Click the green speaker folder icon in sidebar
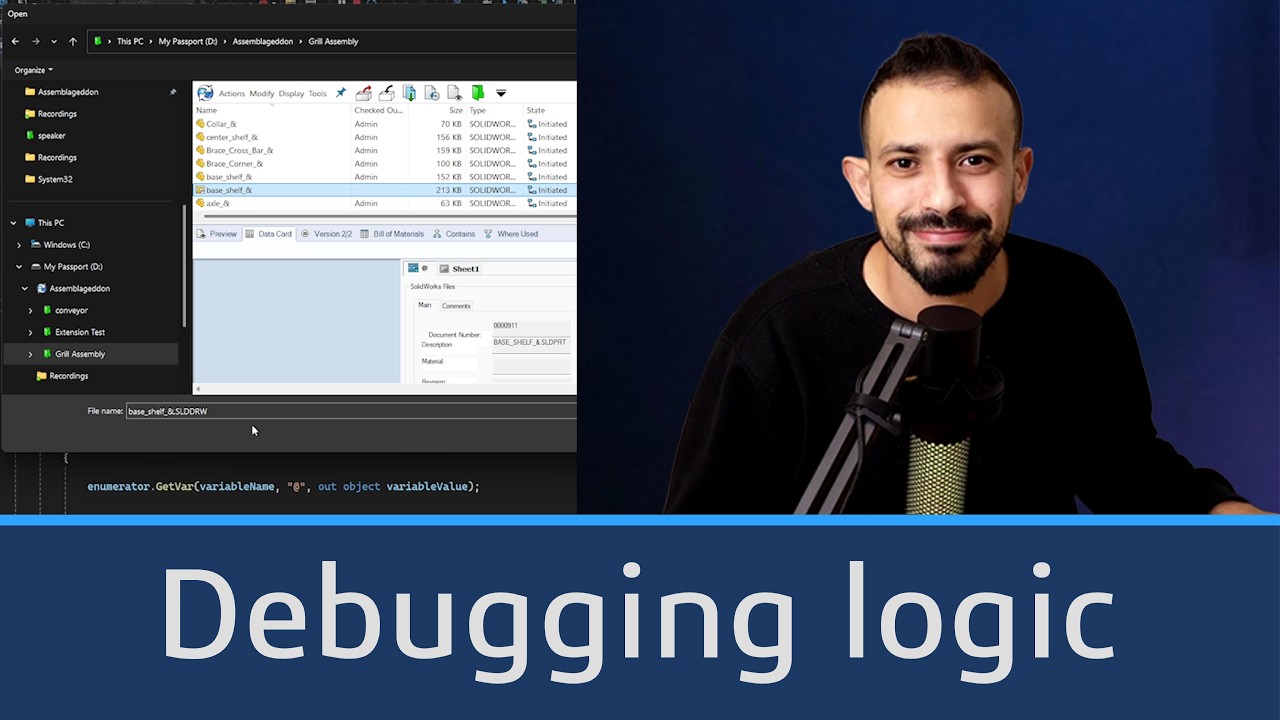1280x720 pixels. tap(30, 135)
